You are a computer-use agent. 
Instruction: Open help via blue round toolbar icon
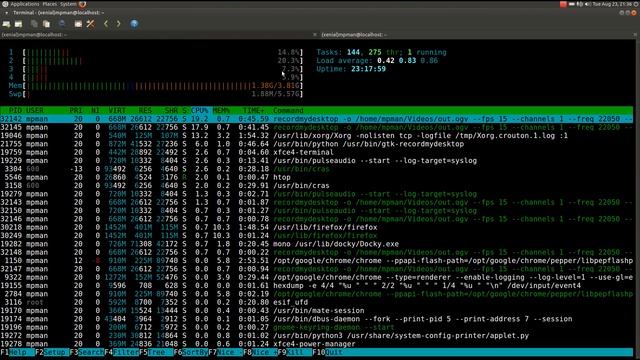[x=134, y=24]
